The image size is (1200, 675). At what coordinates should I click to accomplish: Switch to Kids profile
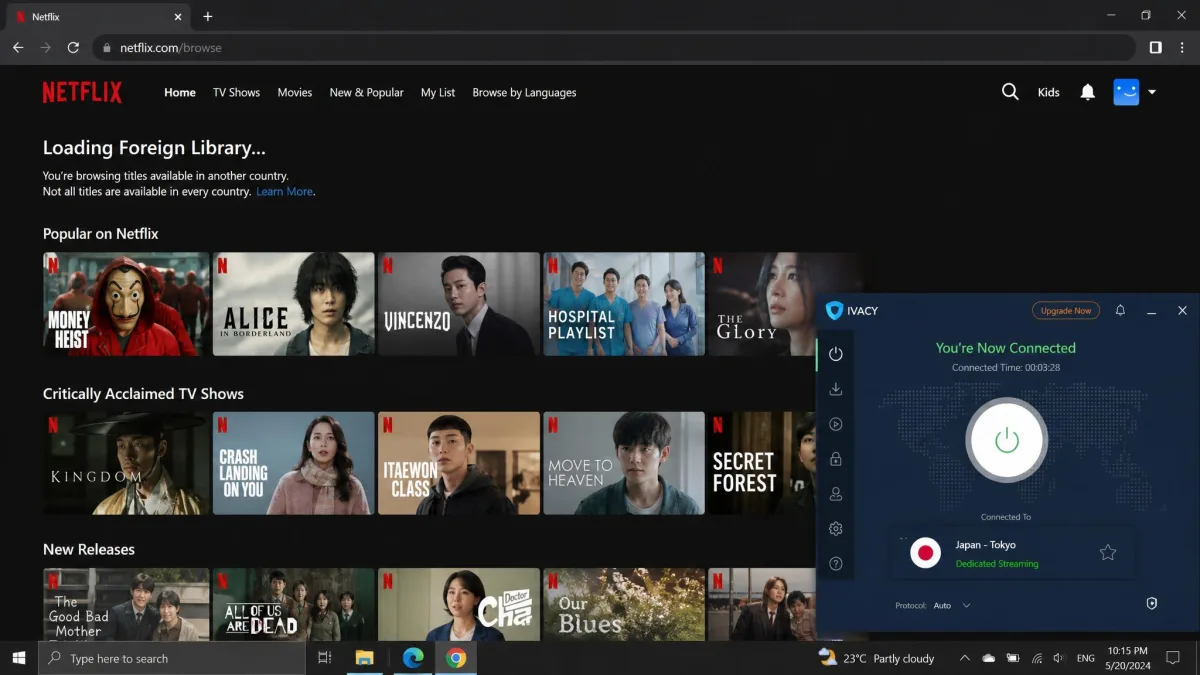click(x=1048, y=92)
